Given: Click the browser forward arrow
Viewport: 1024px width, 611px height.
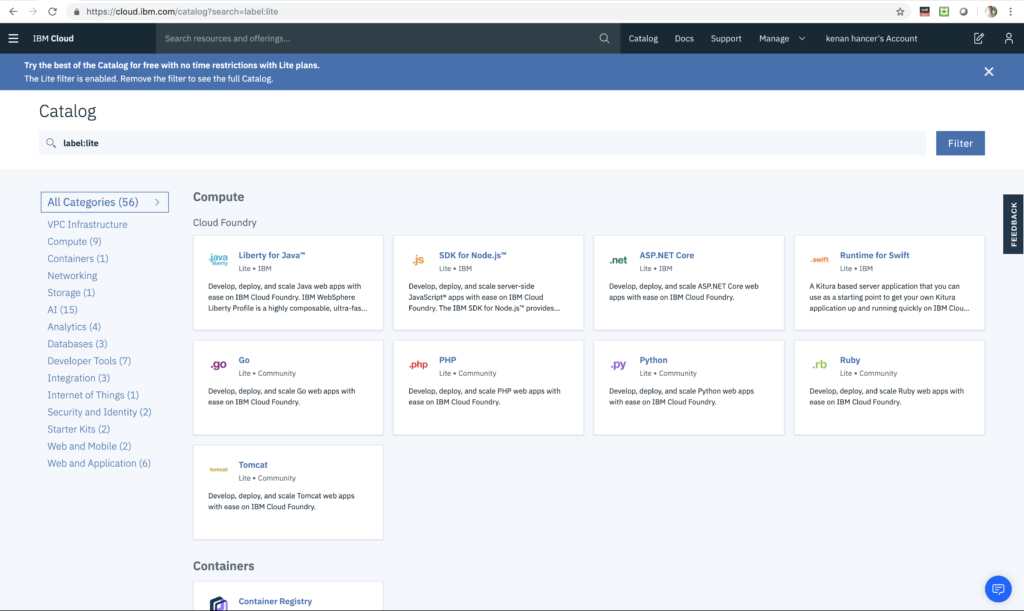Looking at the screenshot, I should 33,12.
